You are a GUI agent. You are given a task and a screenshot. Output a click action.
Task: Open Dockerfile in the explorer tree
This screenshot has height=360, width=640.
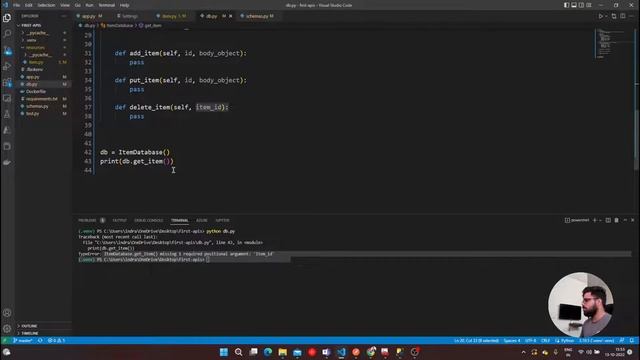(36, 91)
